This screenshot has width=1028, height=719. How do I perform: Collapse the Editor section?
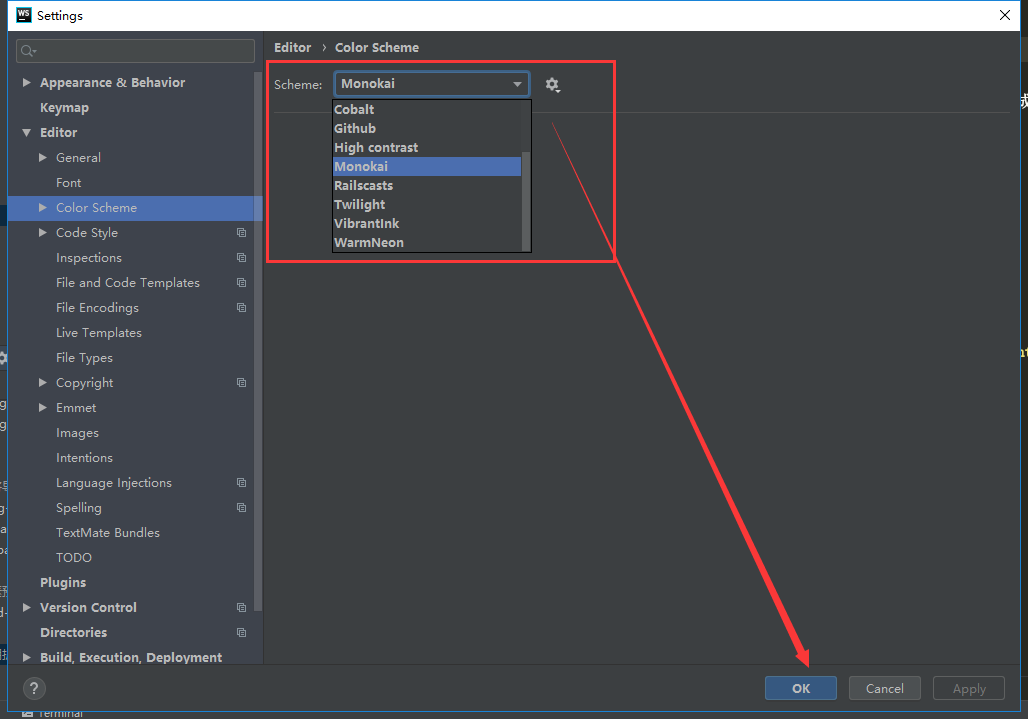pyautogui.click(x=27, y=132)
